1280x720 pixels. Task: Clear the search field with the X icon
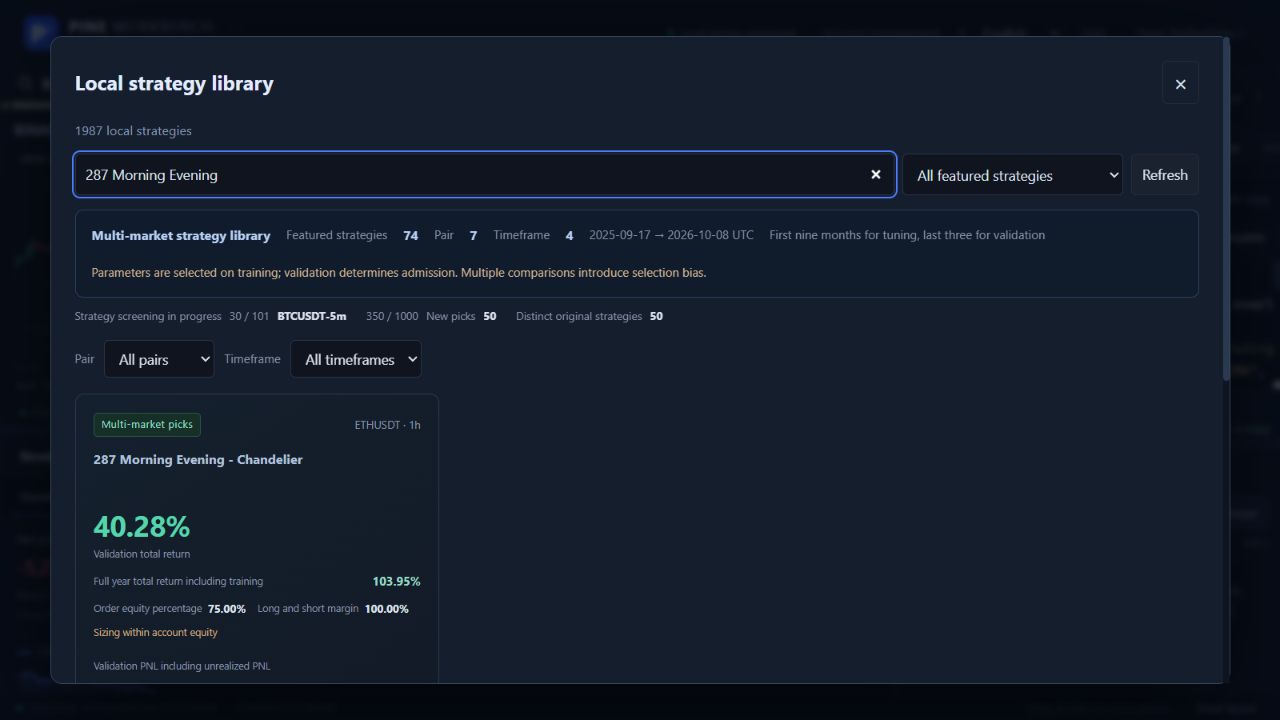(876, 174)
